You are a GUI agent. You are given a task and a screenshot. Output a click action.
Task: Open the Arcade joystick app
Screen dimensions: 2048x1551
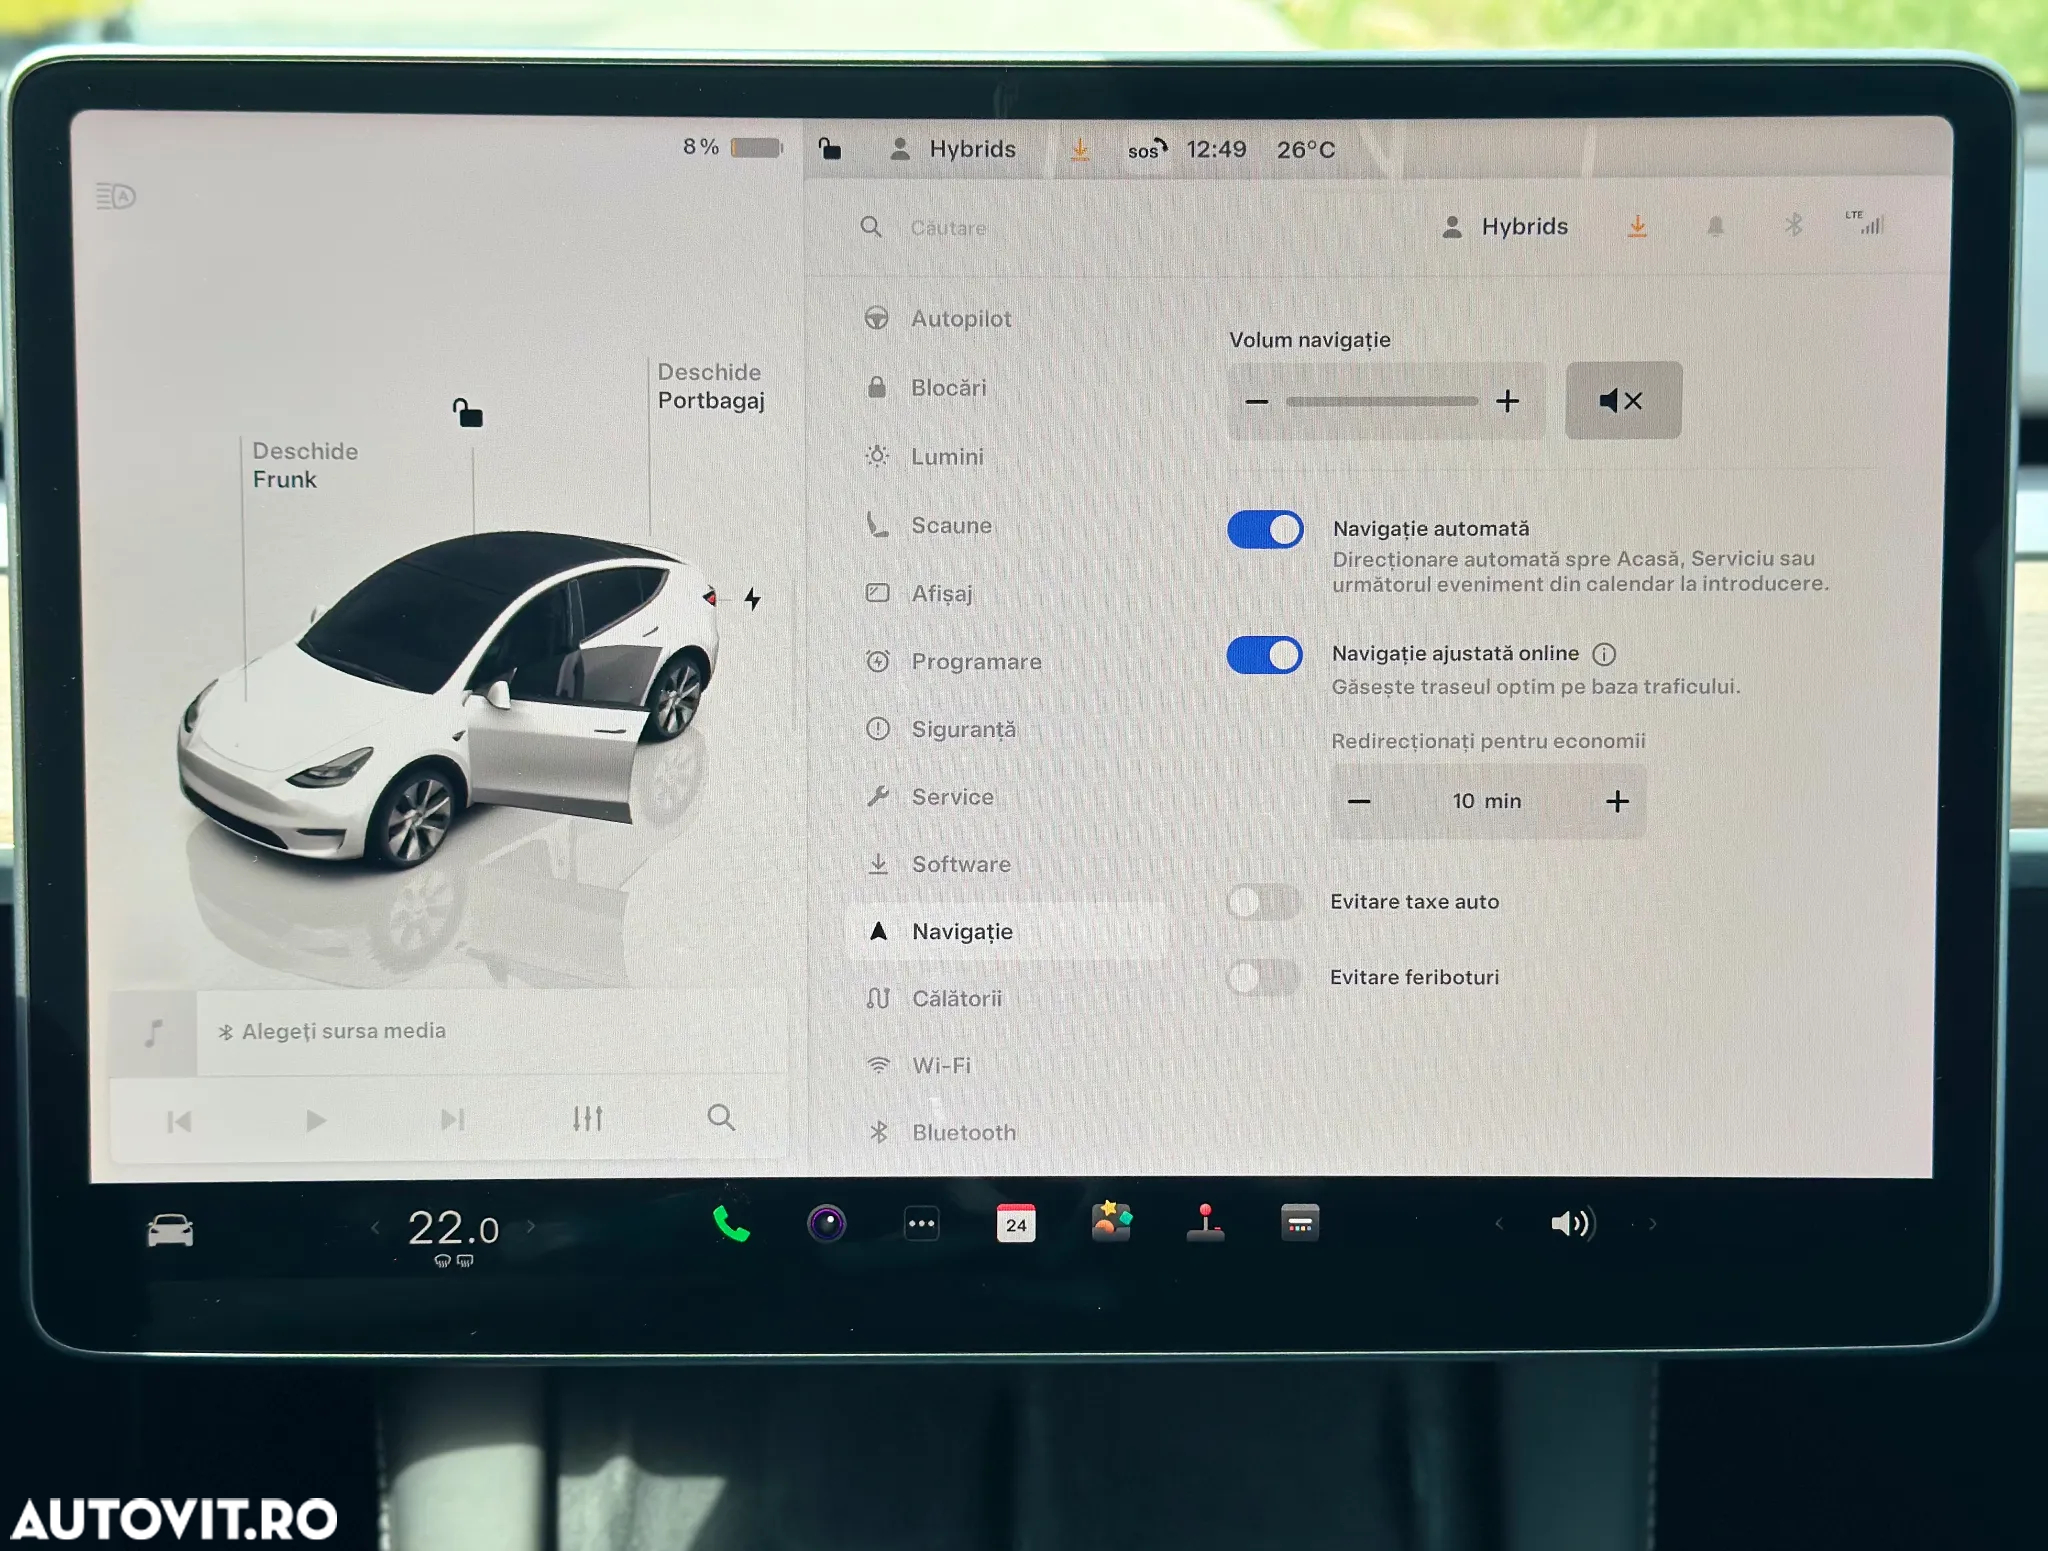(x=1205, y=1222)
